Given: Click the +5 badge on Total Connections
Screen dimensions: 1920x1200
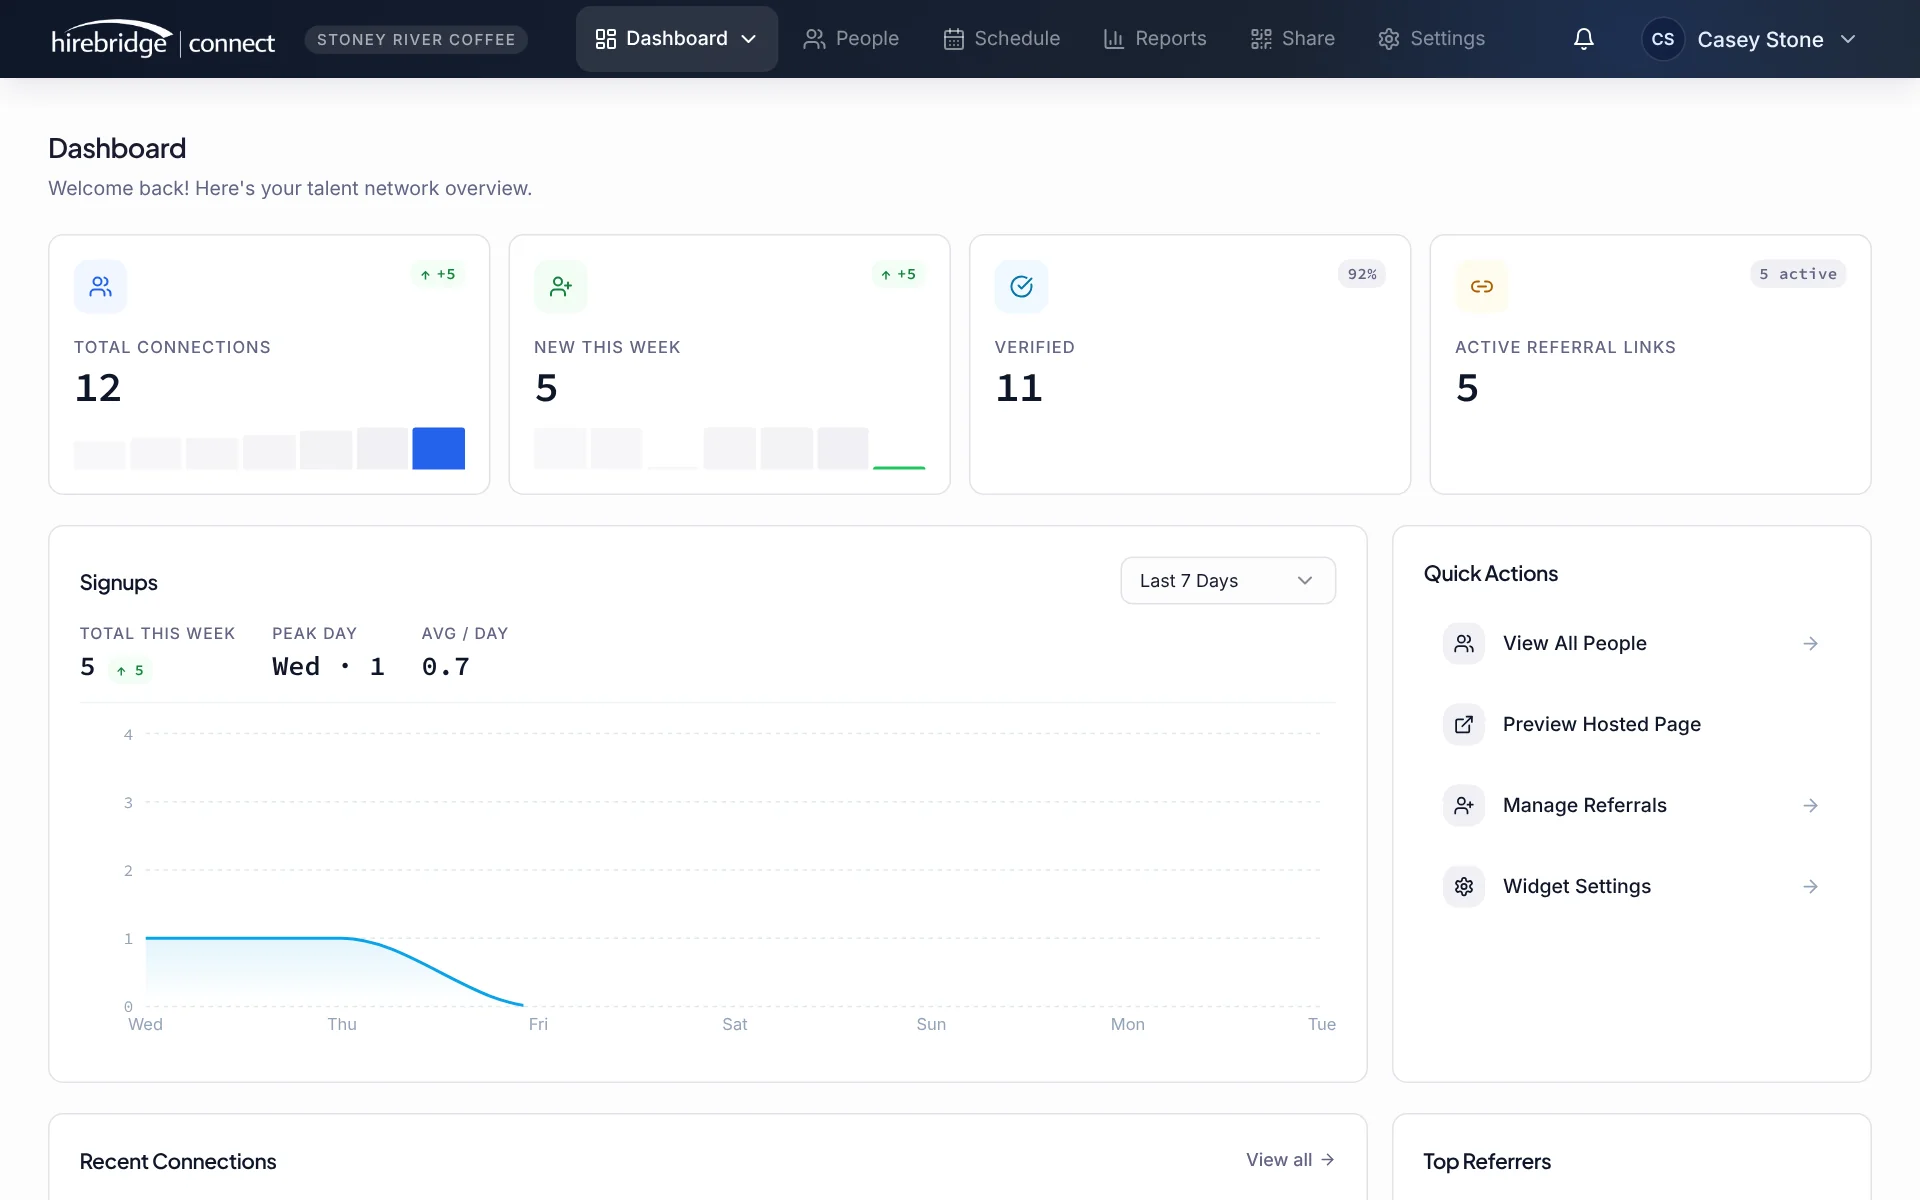Looking at the screenshot, I should pyautogui.click(x=438, y=274).
